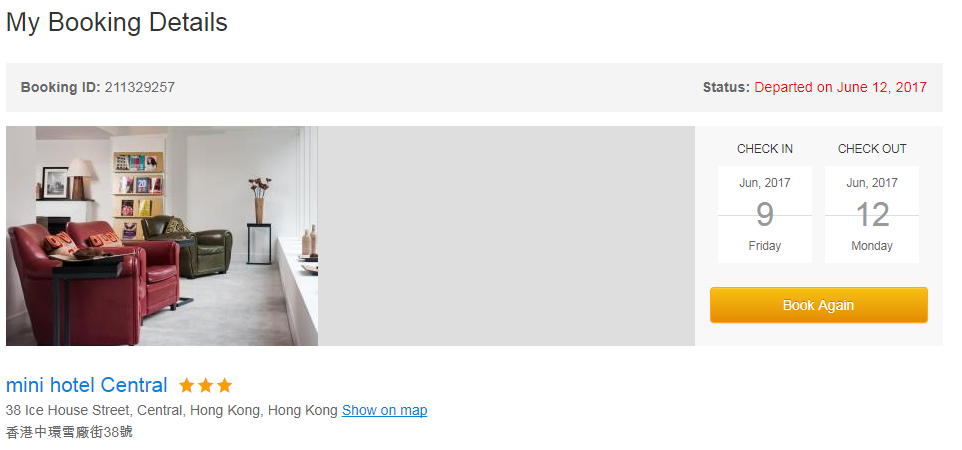Open the mini hotel Central title link
The image size is (962, 450).
coord(87,385)
